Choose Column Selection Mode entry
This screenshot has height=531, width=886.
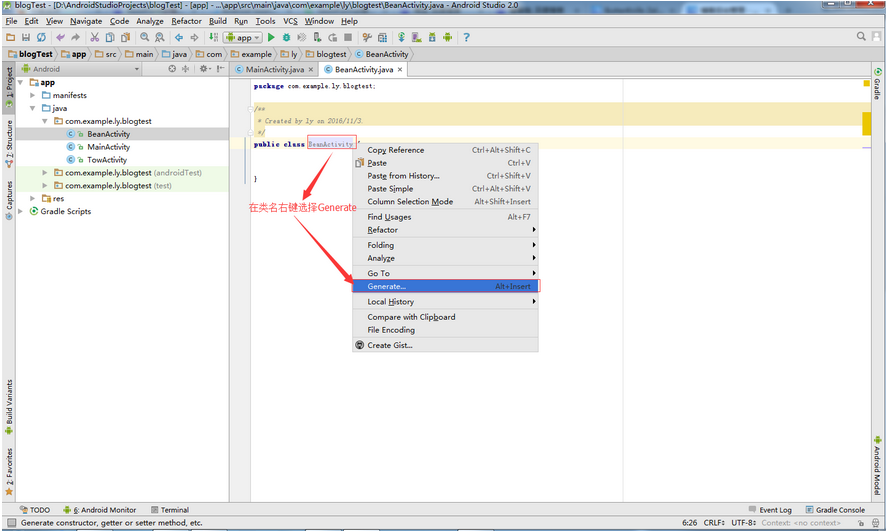pyautogui.click(x=445, y=202)
